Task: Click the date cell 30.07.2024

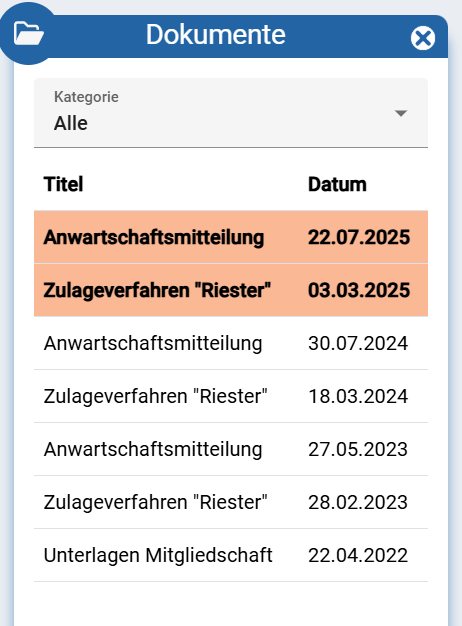Action: (358, 343)
